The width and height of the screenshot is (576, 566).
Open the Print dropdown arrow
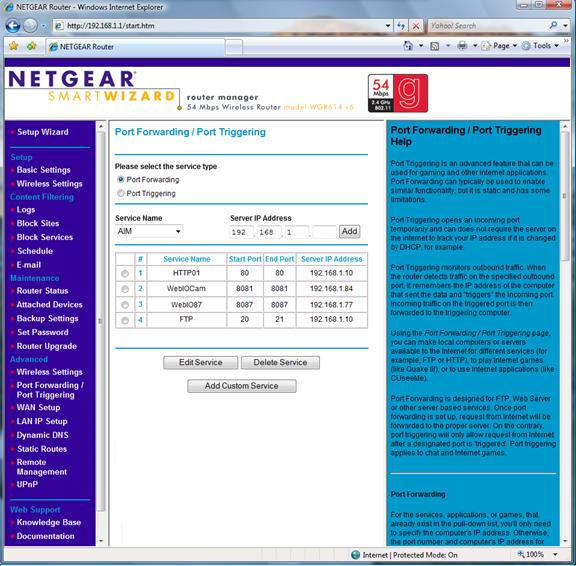[475, 46]
